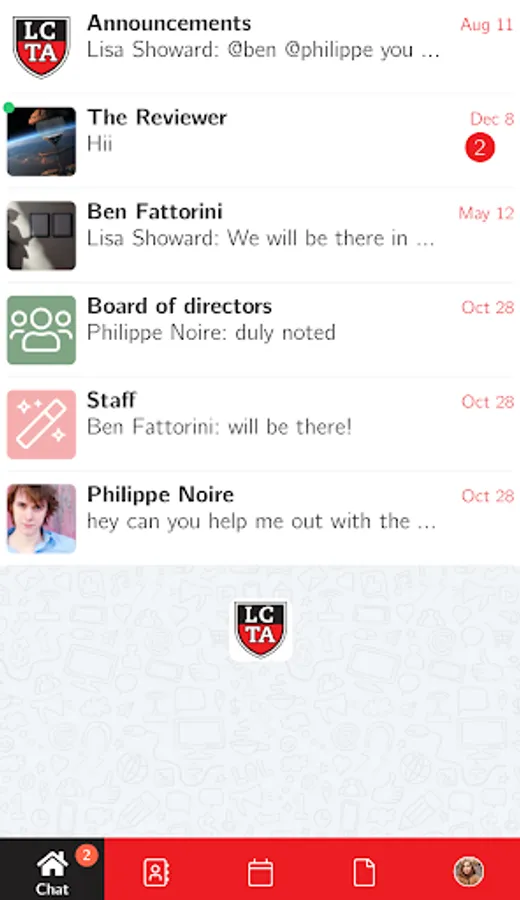The width and height of the screenshot is (520, 900).
Task: Open Board of directors conversation title
Action: [x=180, y=306]
